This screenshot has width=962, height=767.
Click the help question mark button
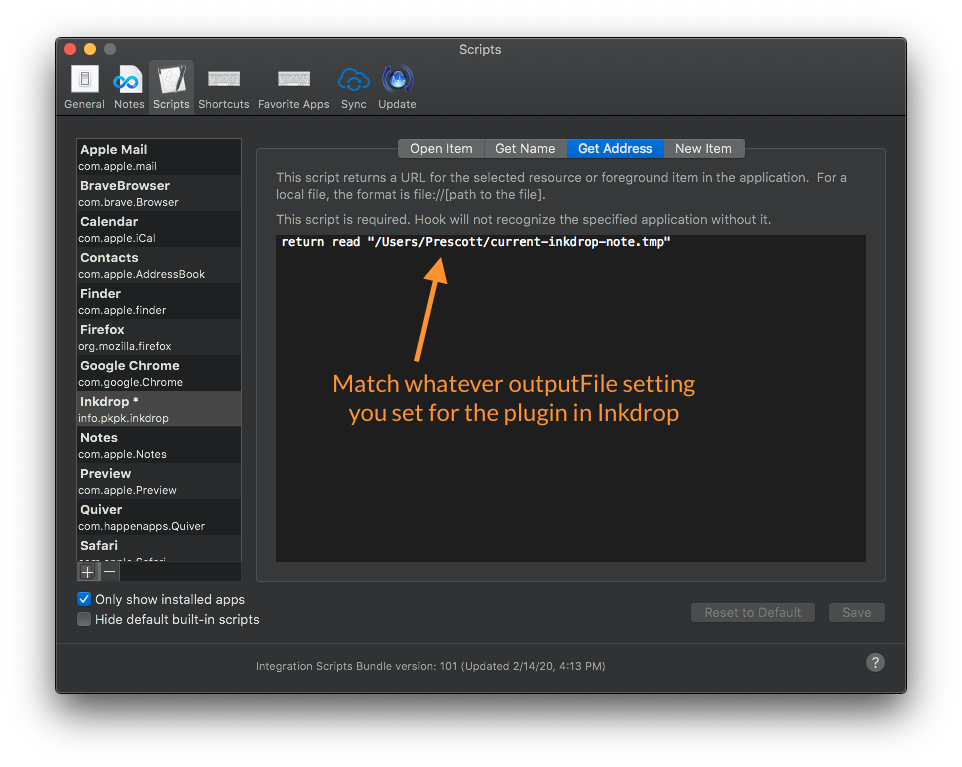(x=875, y=663)
